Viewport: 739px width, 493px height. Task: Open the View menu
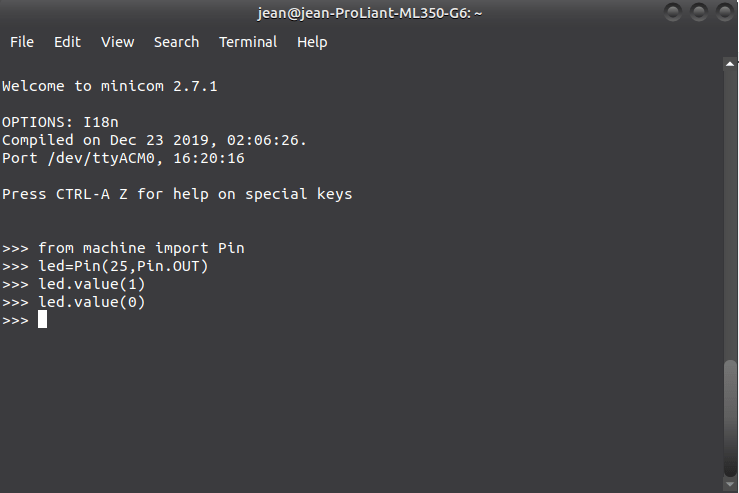click(x=117, y=42)
